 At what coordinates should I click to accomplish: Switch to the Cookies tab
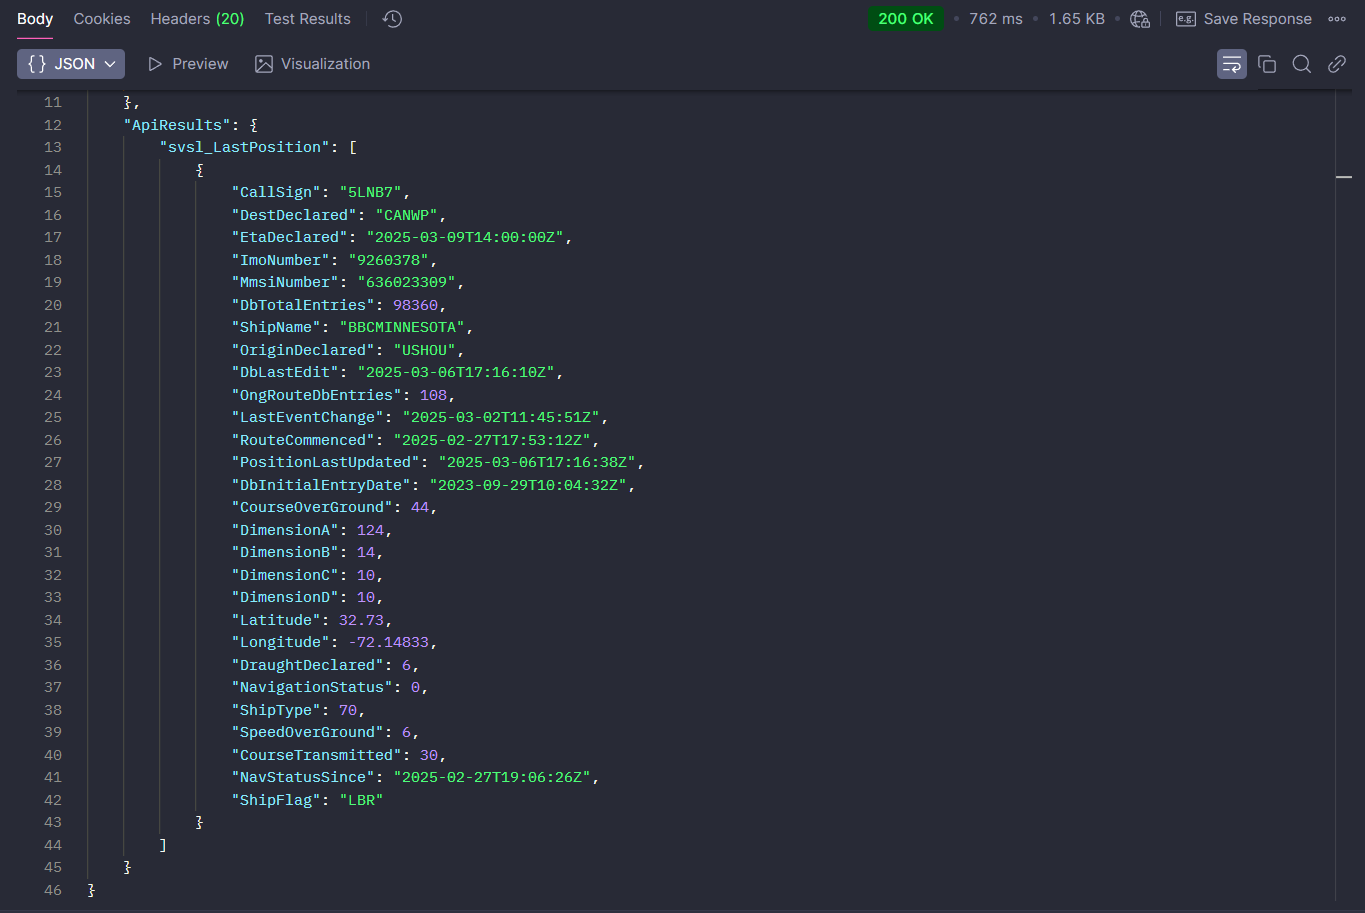[102, 19]
